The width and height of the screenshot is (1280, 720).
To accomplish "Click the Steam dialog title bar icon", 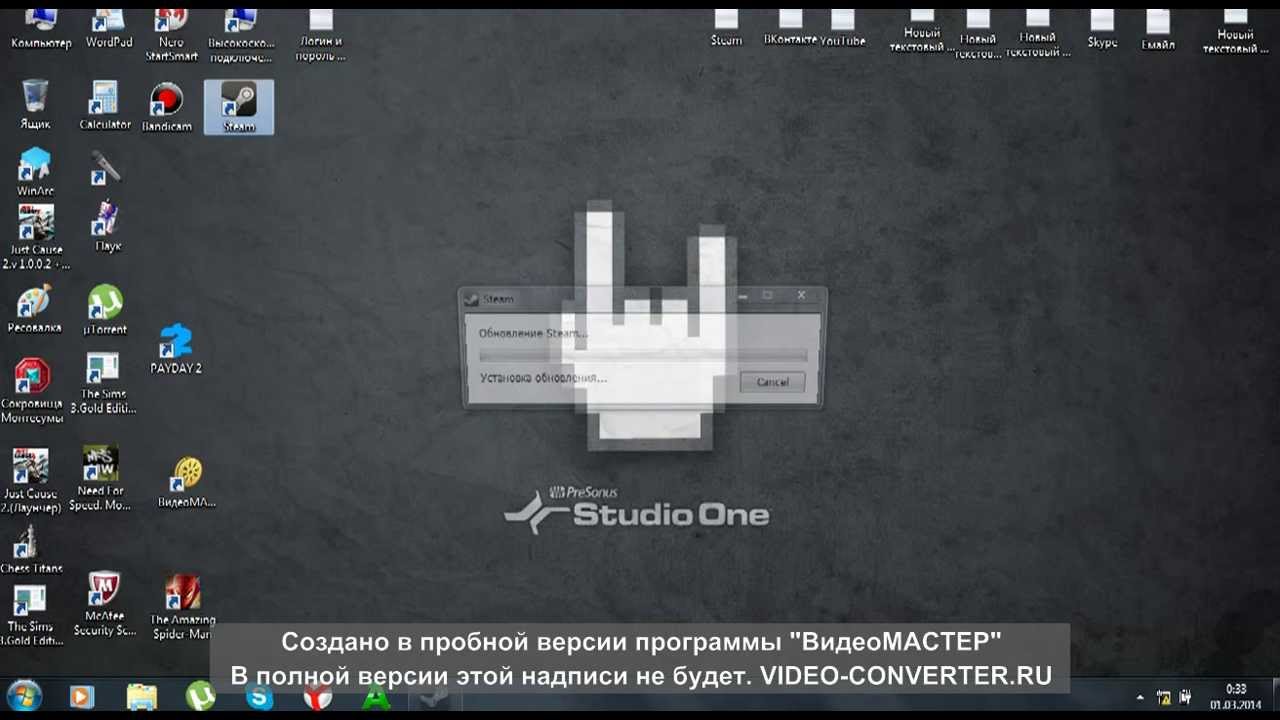I will [x=472, y=298].
